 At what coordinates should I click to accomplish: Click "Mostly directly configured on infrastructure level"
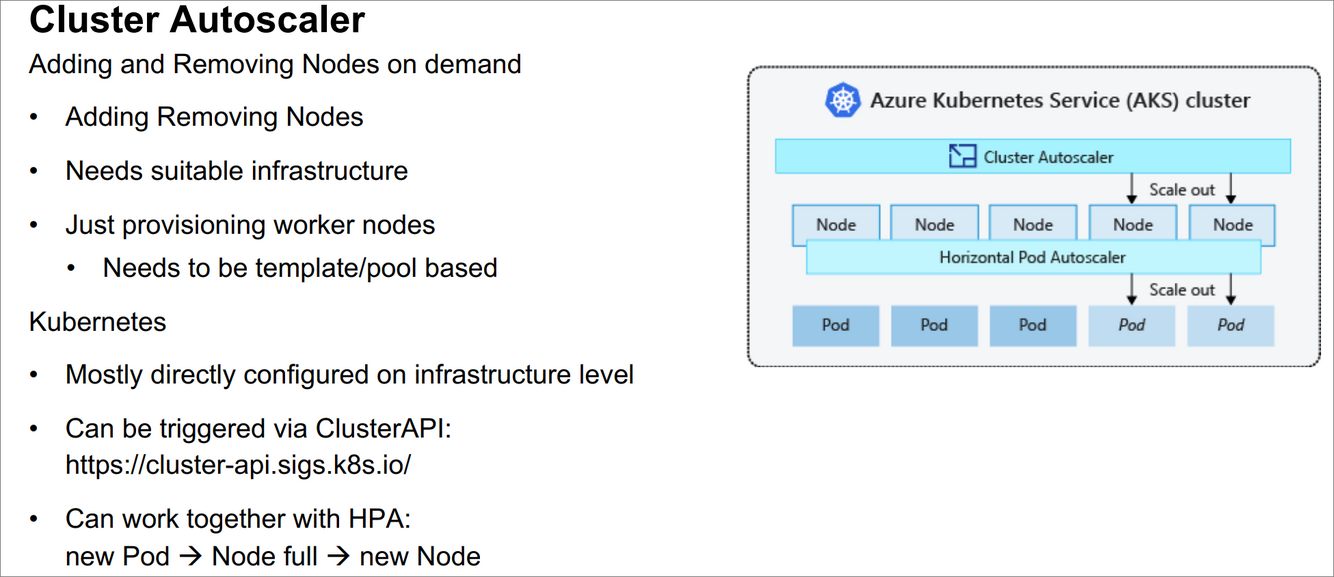click(350, 375)
